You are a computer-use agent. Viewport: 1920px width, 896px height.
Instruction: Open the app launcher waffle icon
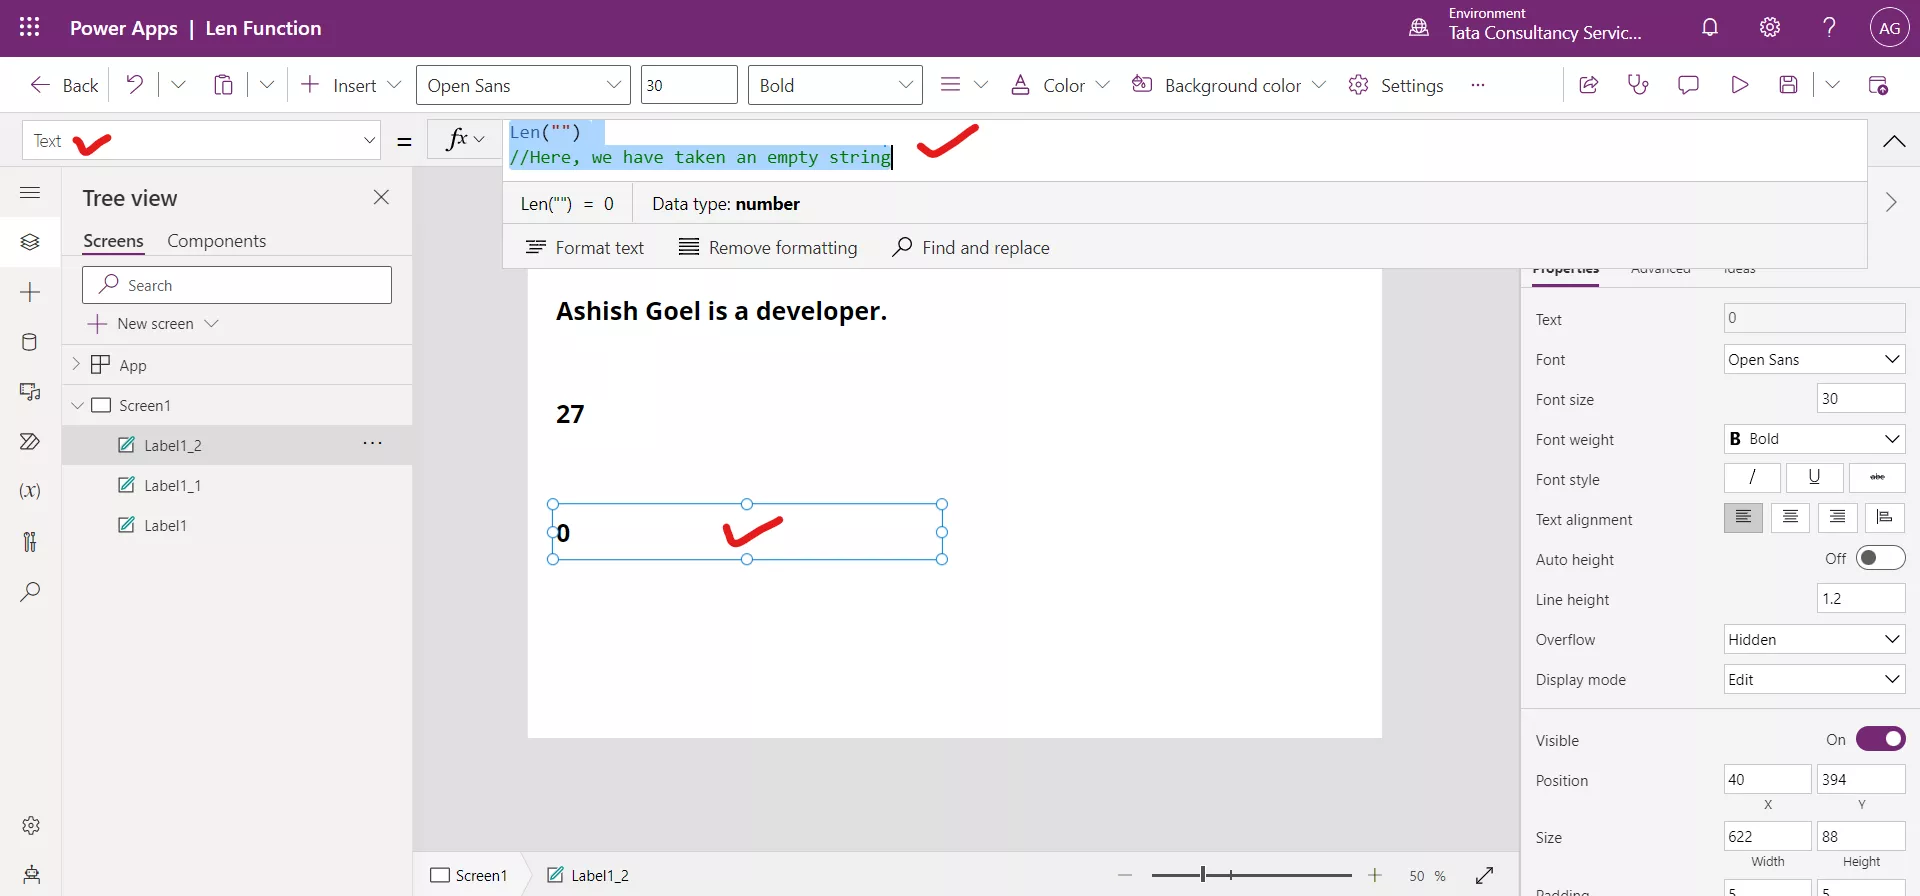(x=30, y=27)
